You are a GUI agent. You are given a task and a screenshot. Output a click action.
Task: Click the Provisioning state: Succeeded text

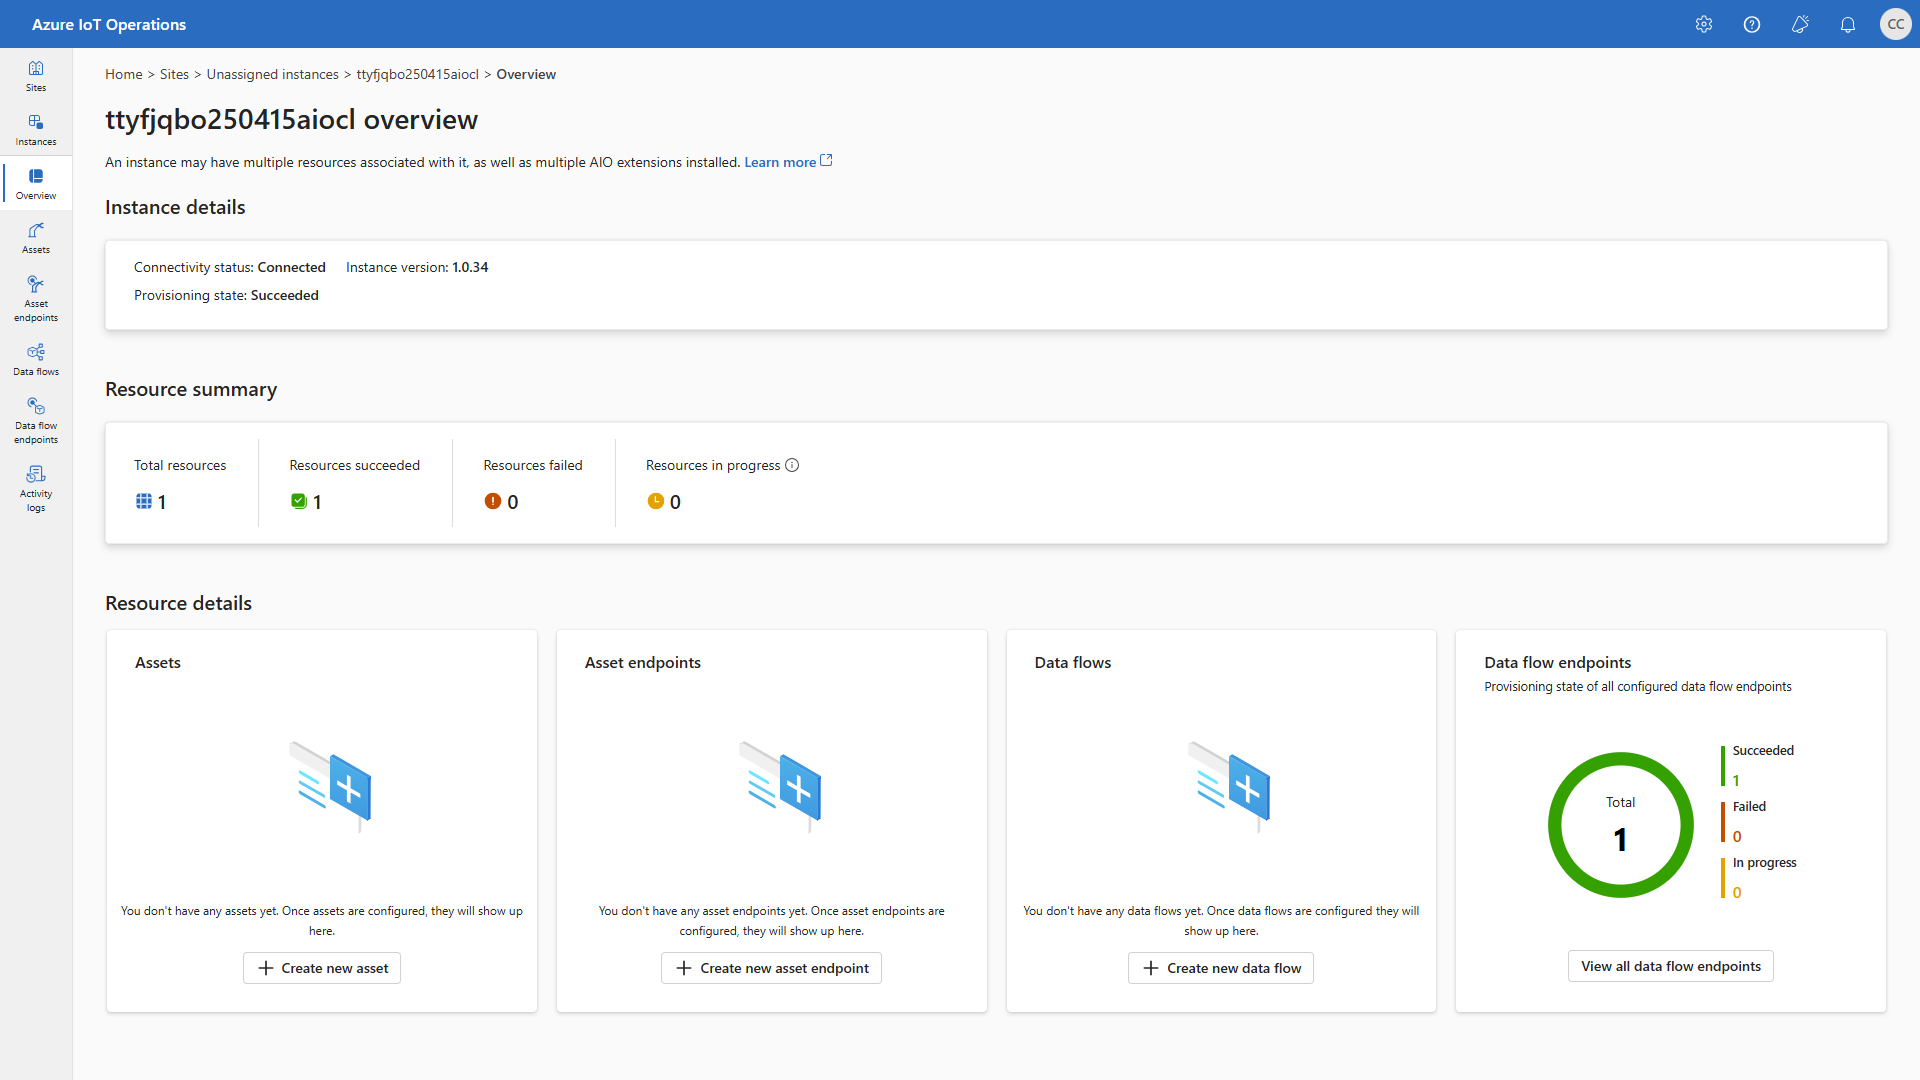226,295
